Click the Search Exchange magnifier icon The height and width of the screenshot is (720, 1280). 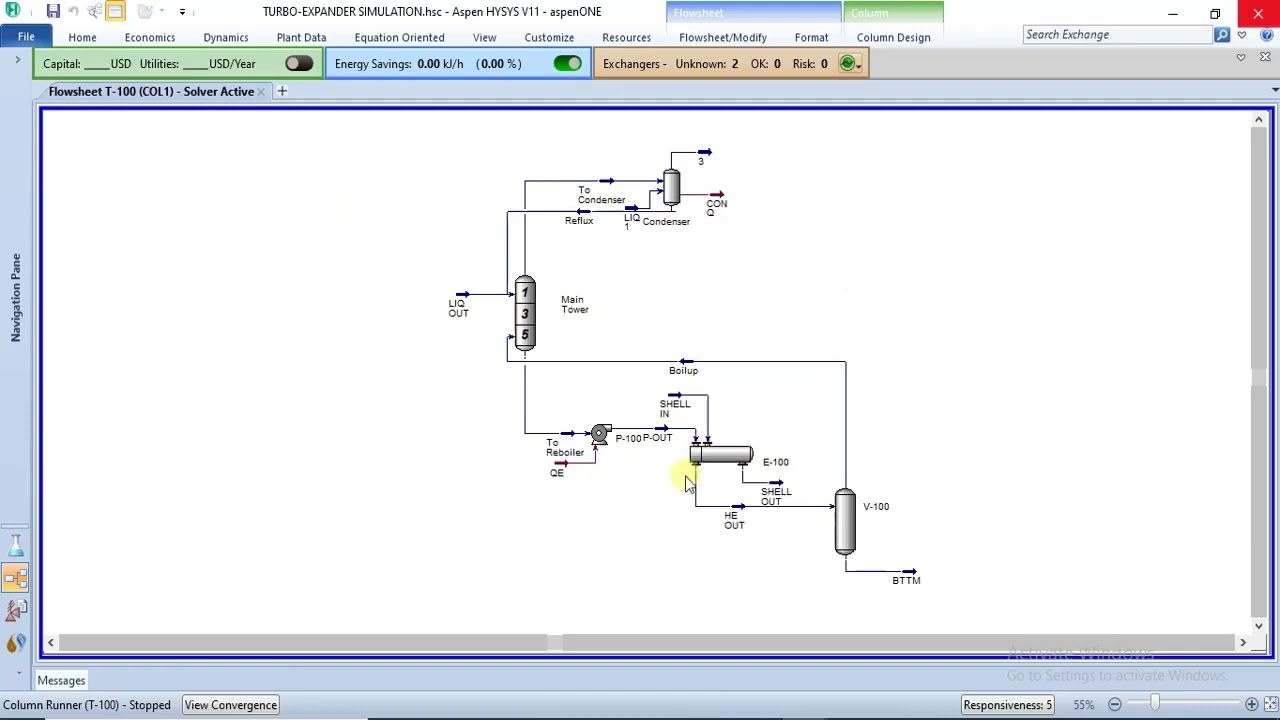1222,35
